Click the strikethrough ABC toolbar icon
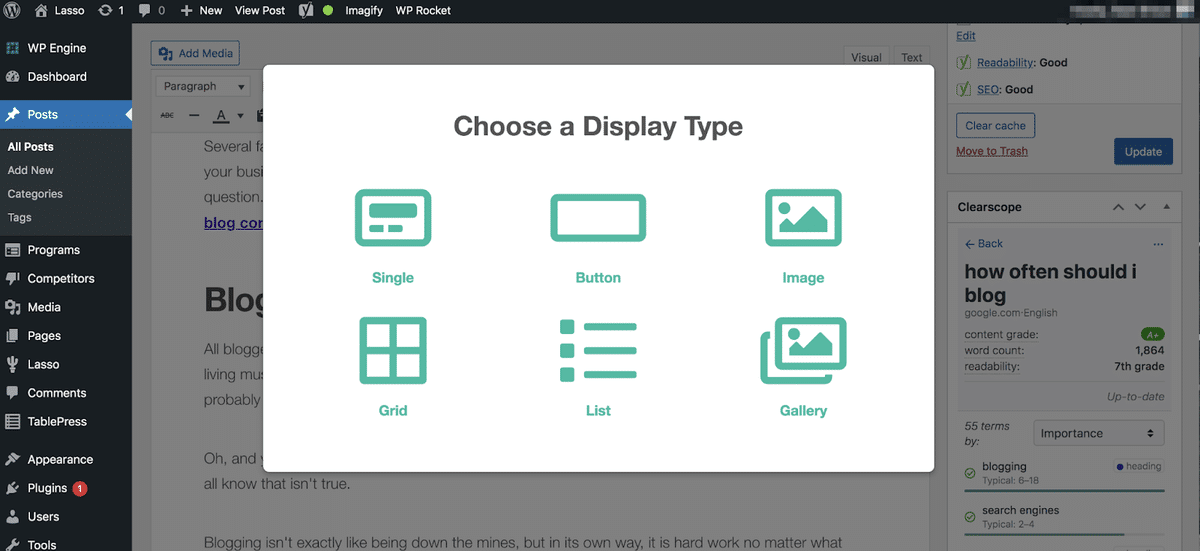The image size is (1200, 551). 167,115
